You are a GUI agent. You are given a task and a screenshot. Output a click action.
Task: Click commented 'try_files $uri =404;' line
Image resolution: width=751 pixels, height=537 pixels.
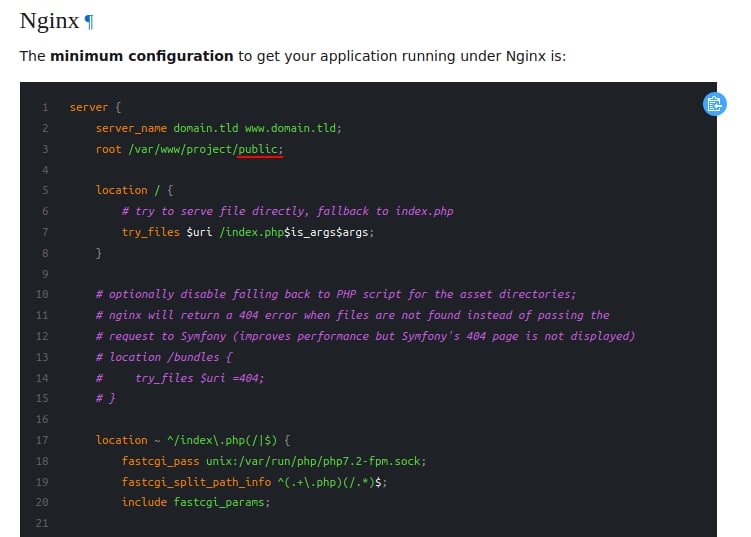tap(200, 378)
